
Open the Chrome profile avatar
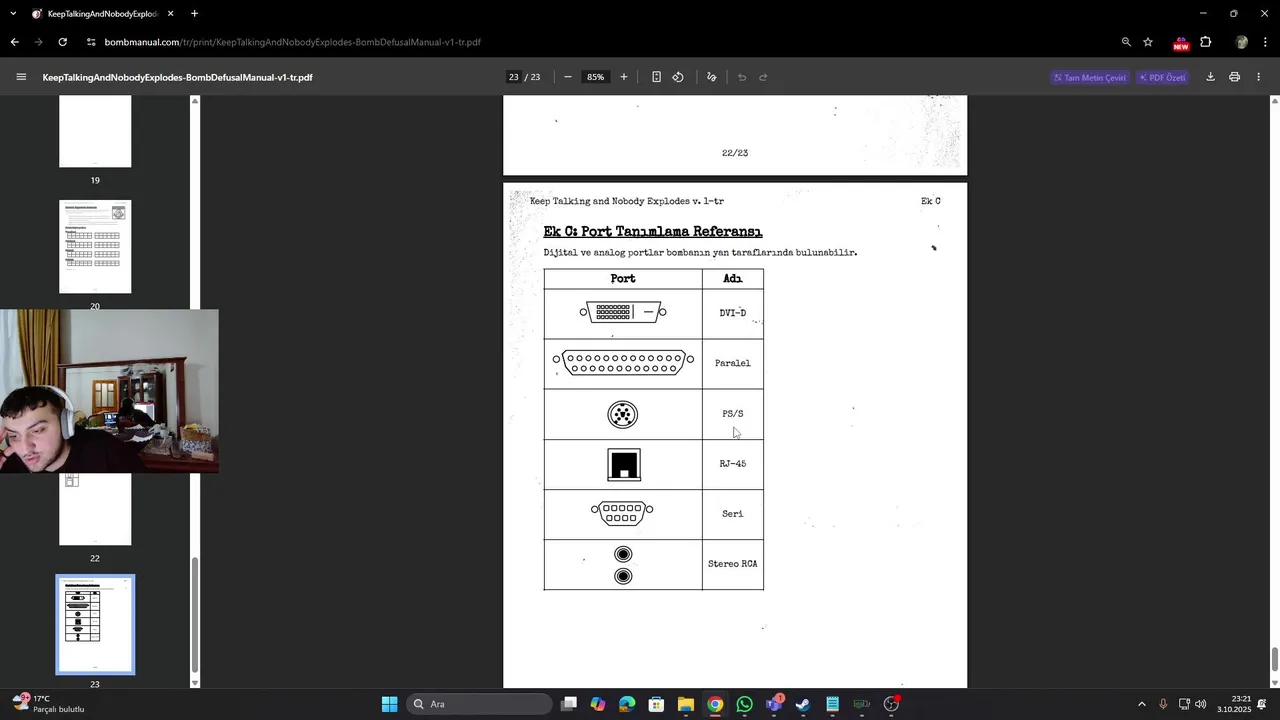(x=1241, y=42)
